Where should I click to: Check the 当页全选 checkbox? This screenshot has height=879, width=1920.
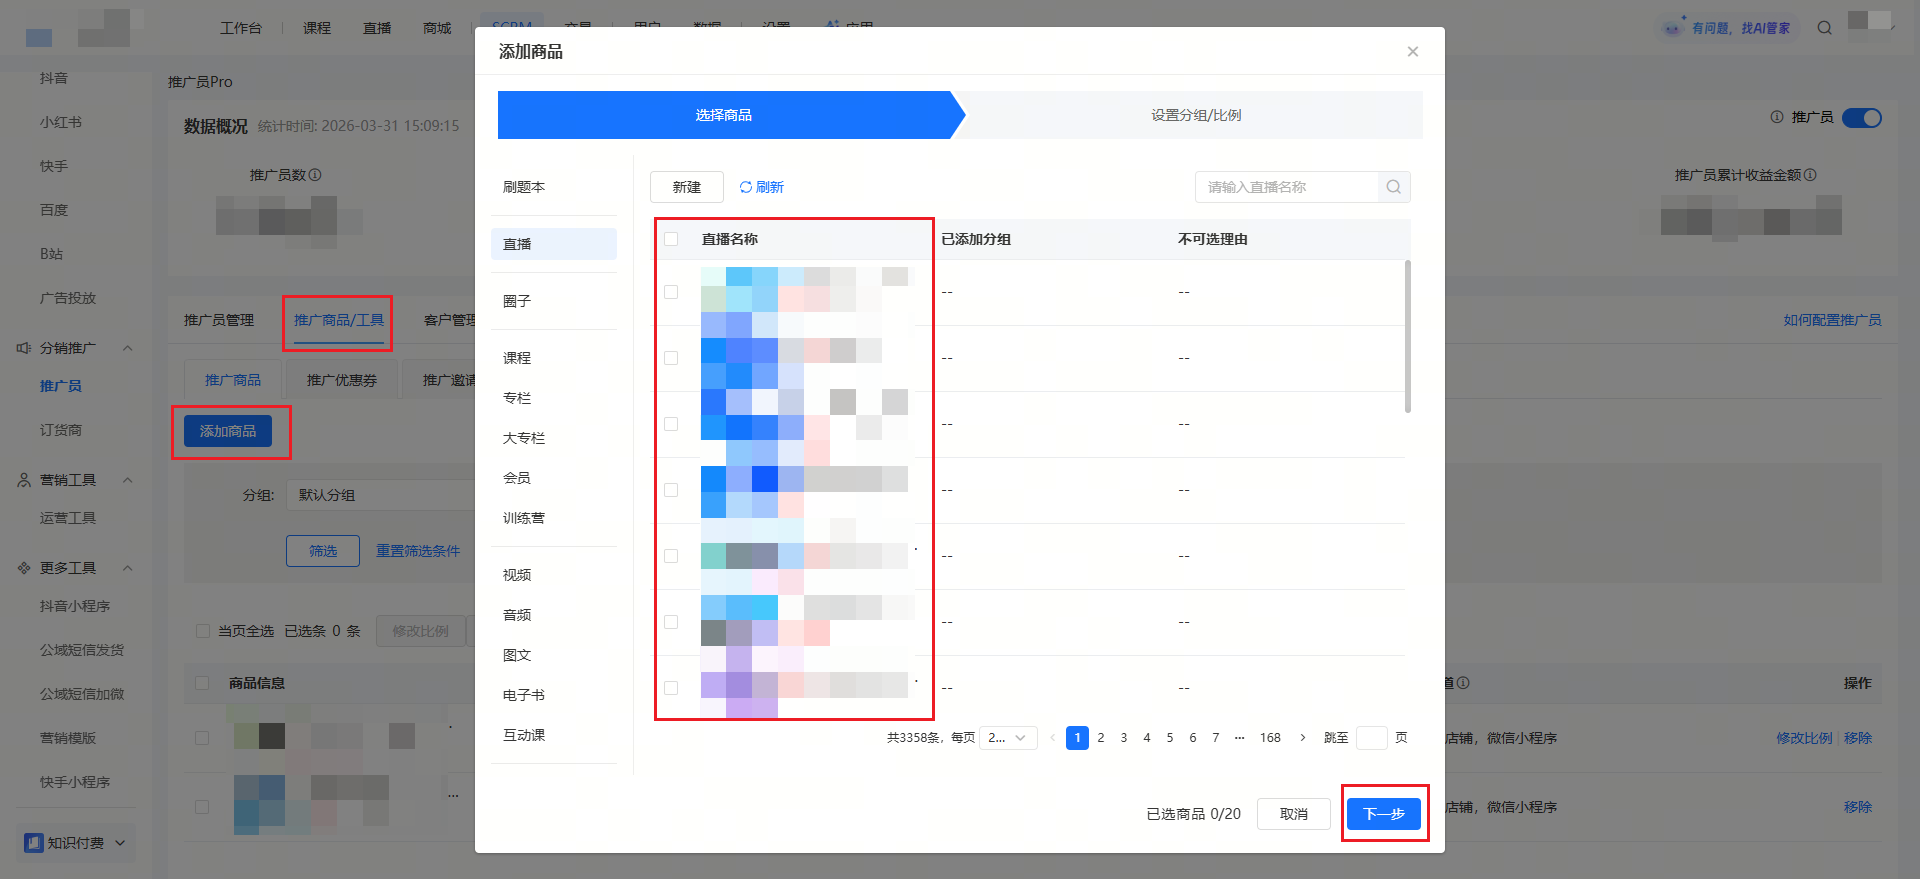point(203,631)
